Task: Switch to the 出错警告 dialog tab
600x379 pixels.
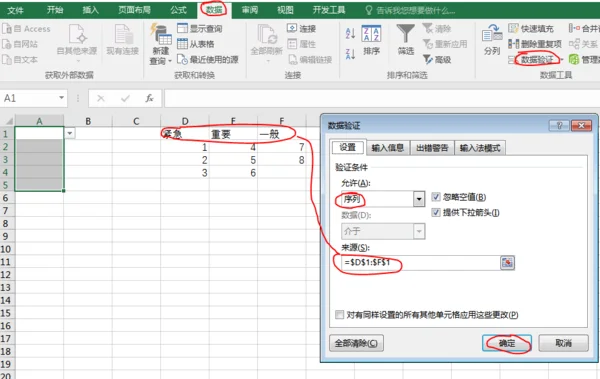Action: click(432, 148)
